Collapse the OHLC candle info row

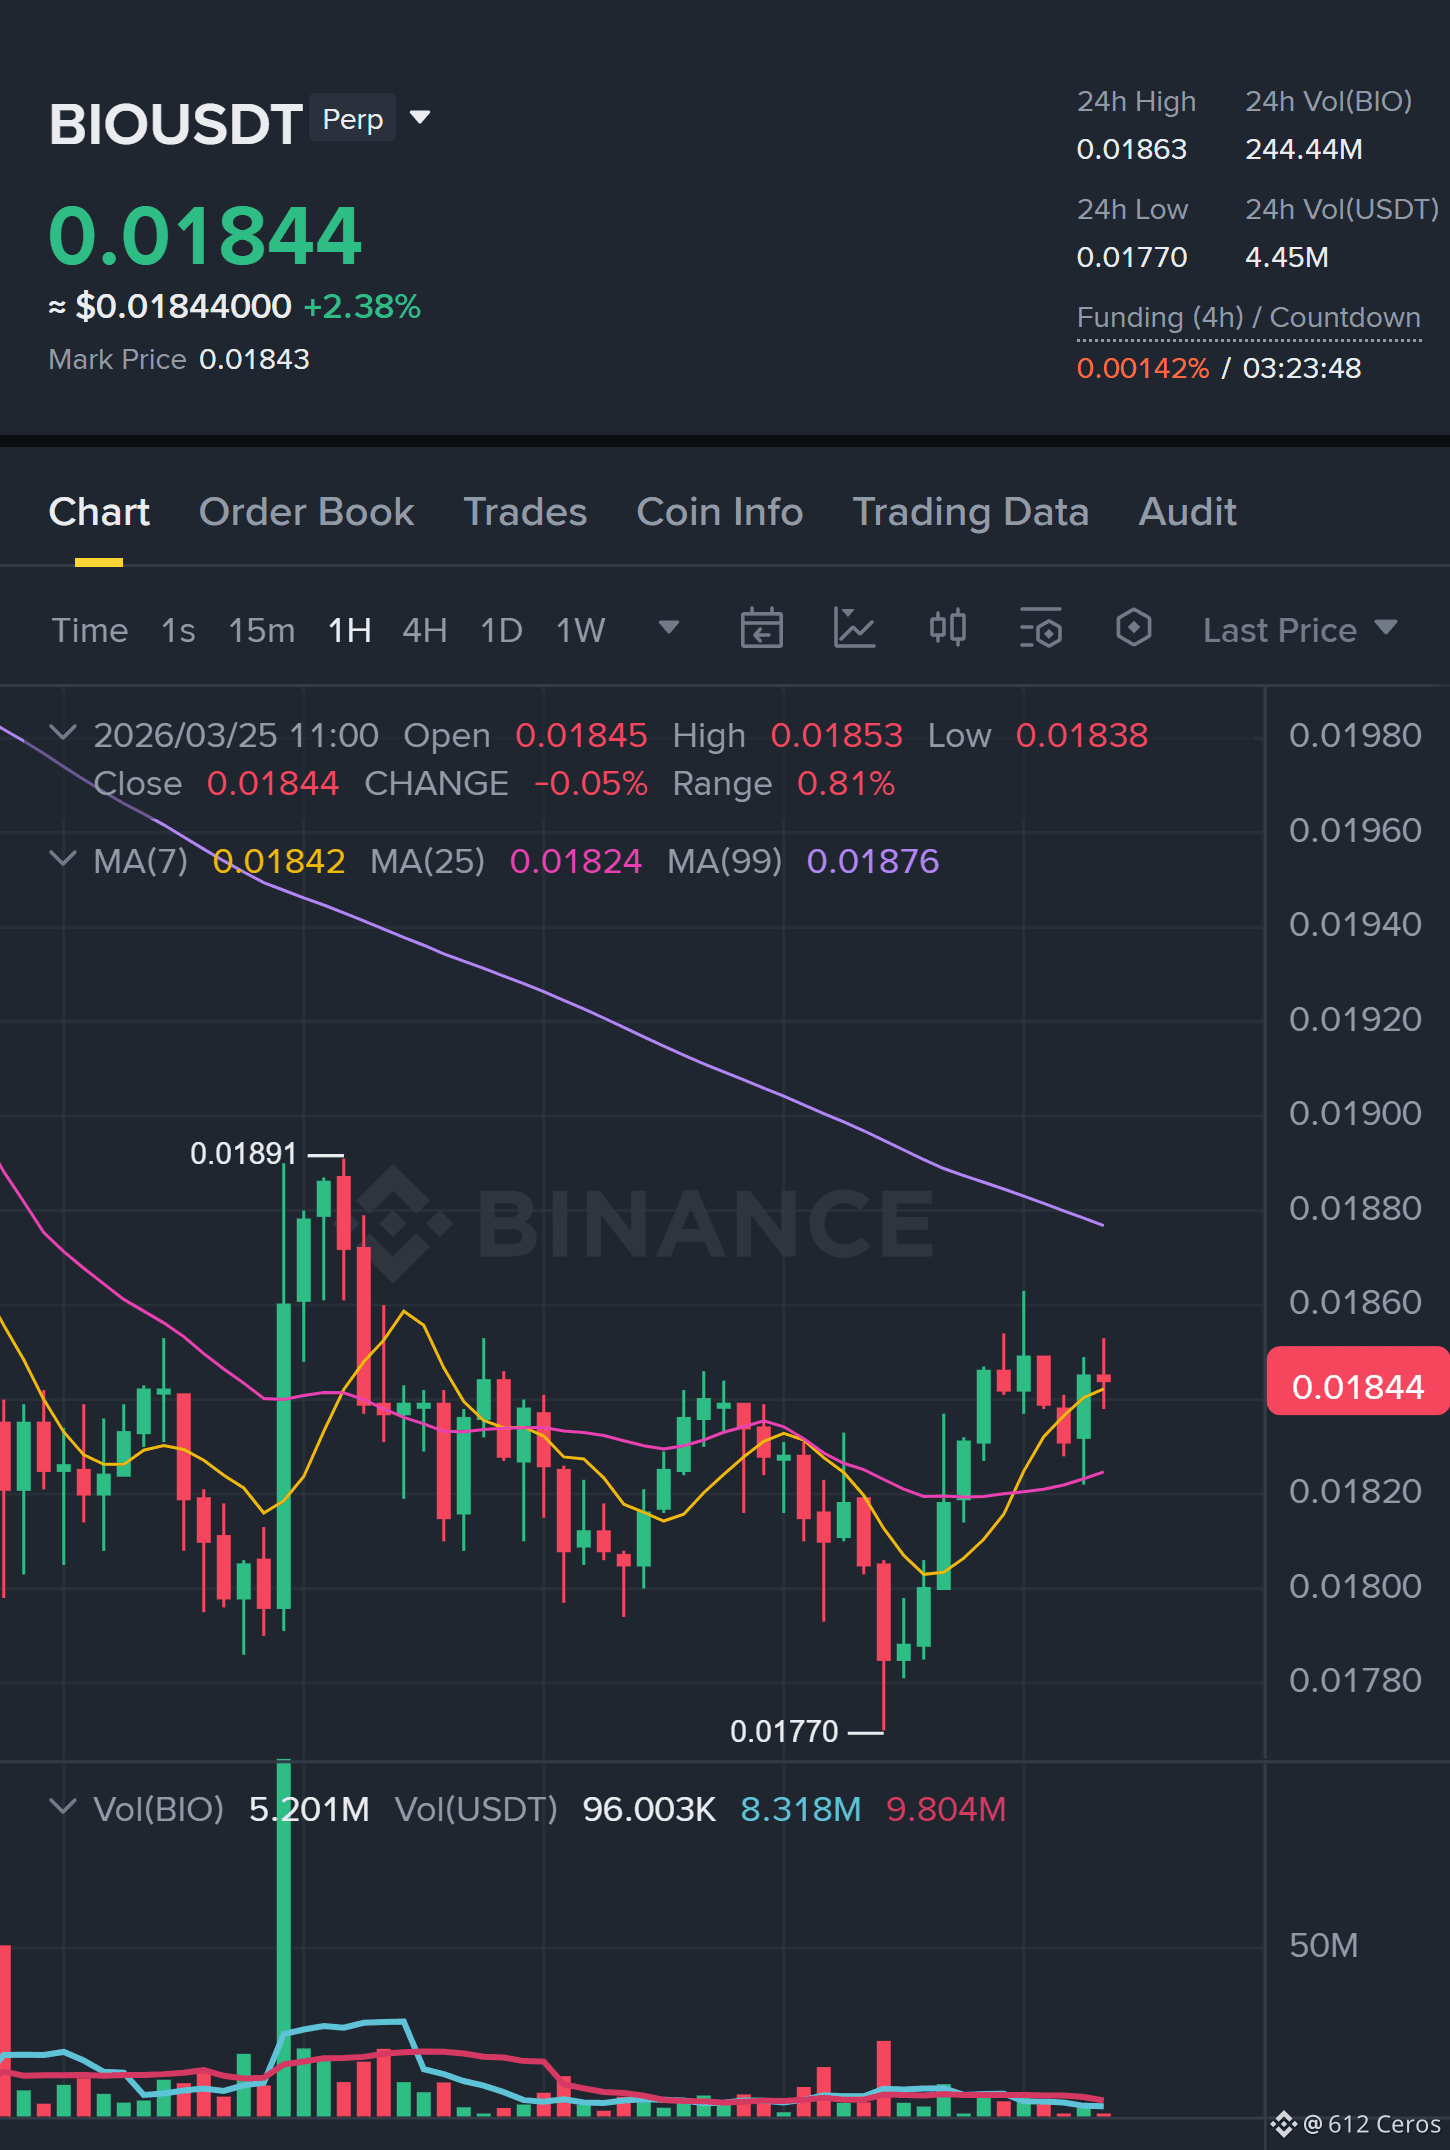click(62, 733)
